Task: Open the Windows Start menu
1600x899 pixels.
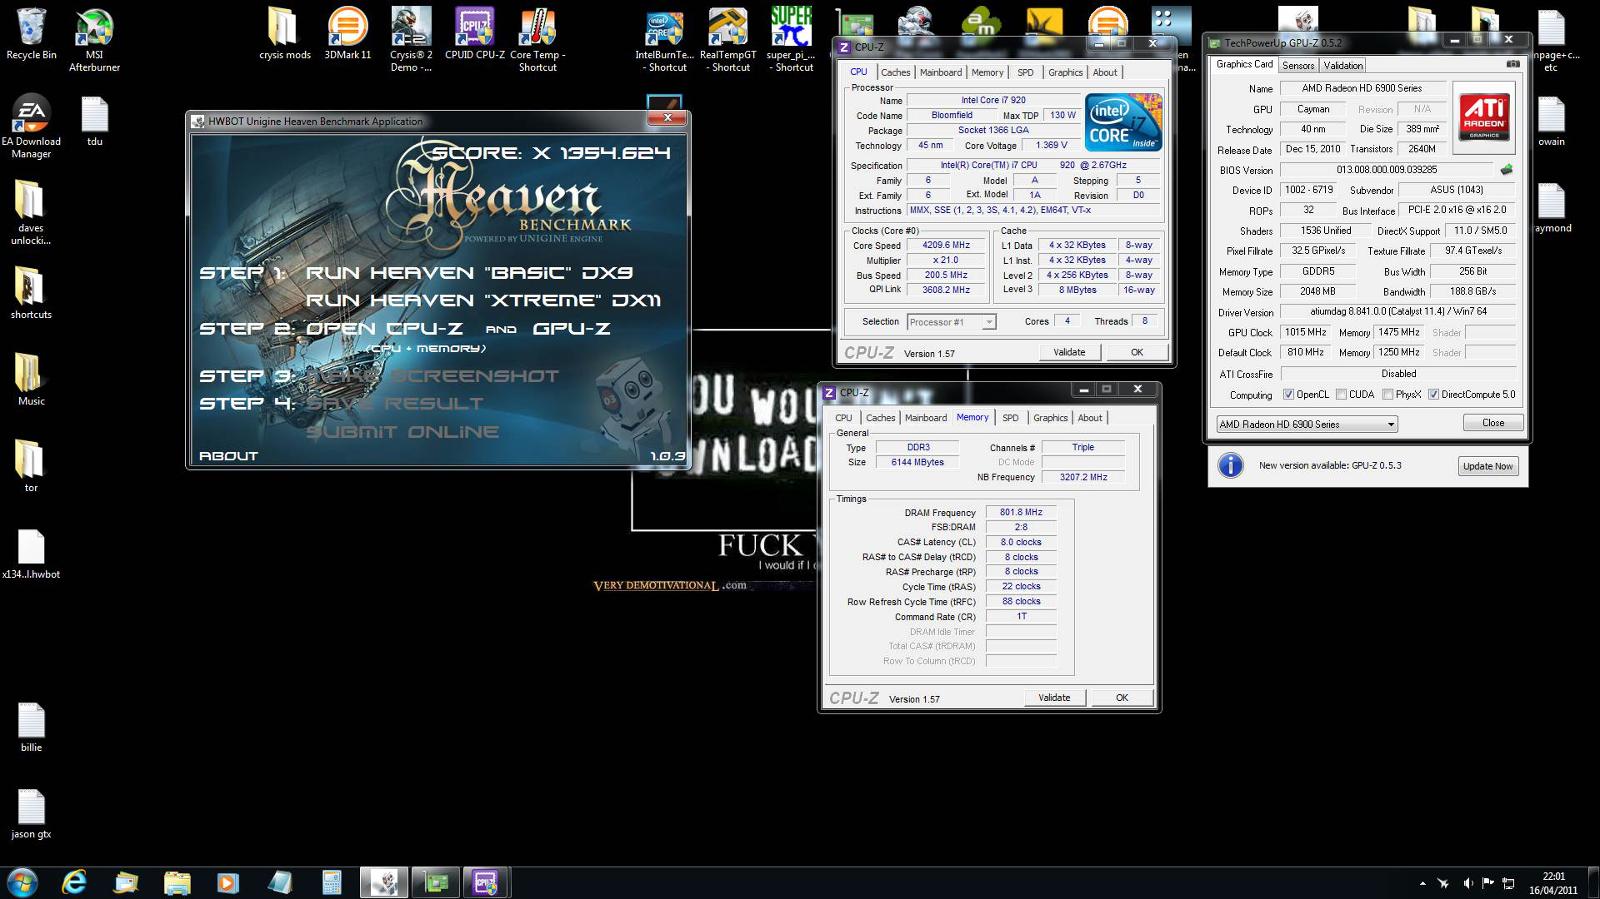Action: tap(22, 882)
